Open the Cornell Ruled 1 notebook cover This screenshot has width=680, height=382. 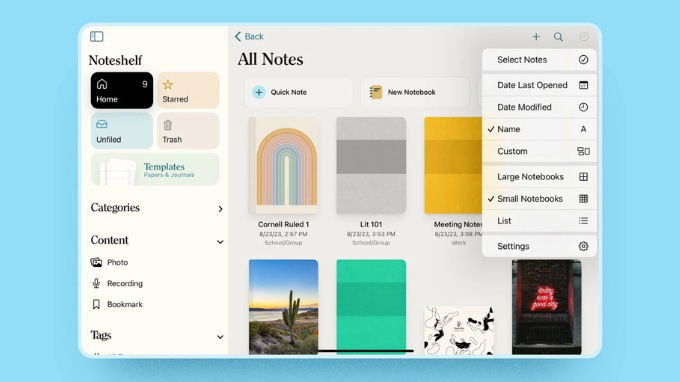284,165
